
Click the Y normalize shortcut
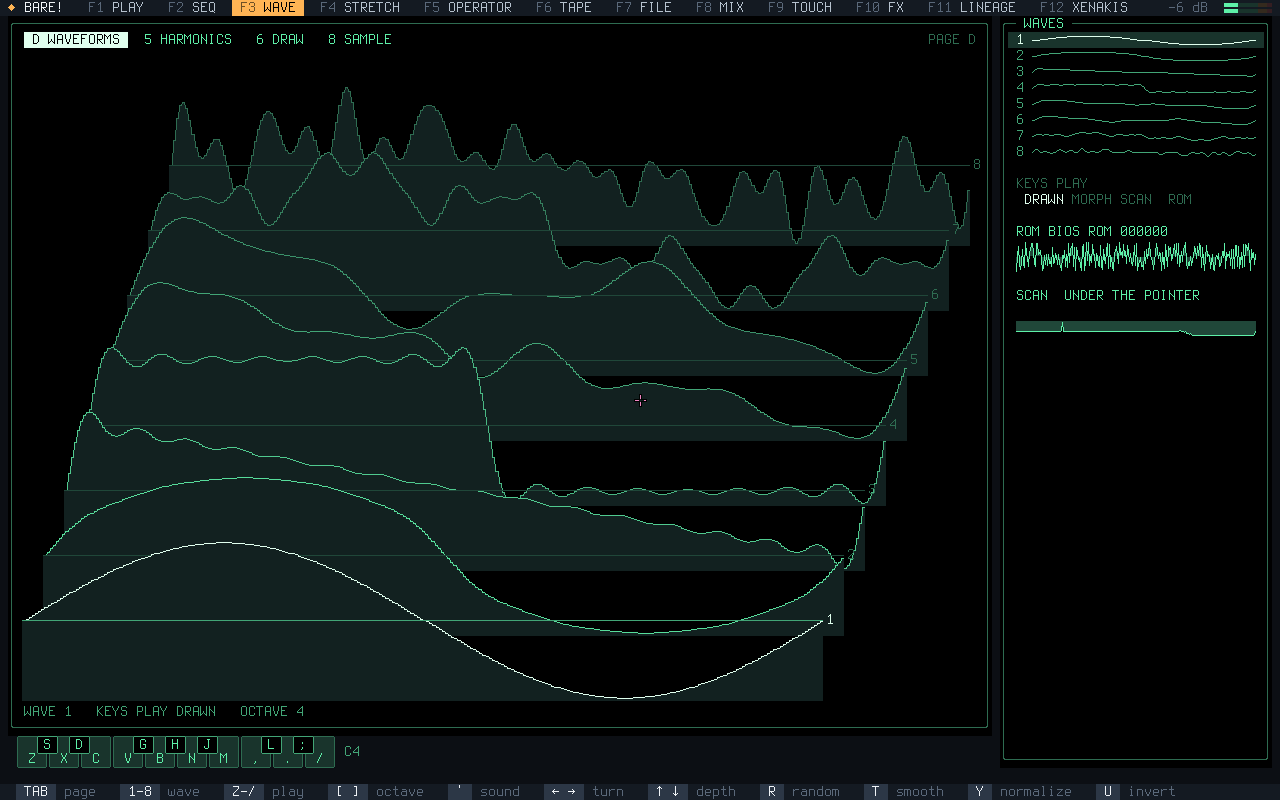click(1020, 792)
